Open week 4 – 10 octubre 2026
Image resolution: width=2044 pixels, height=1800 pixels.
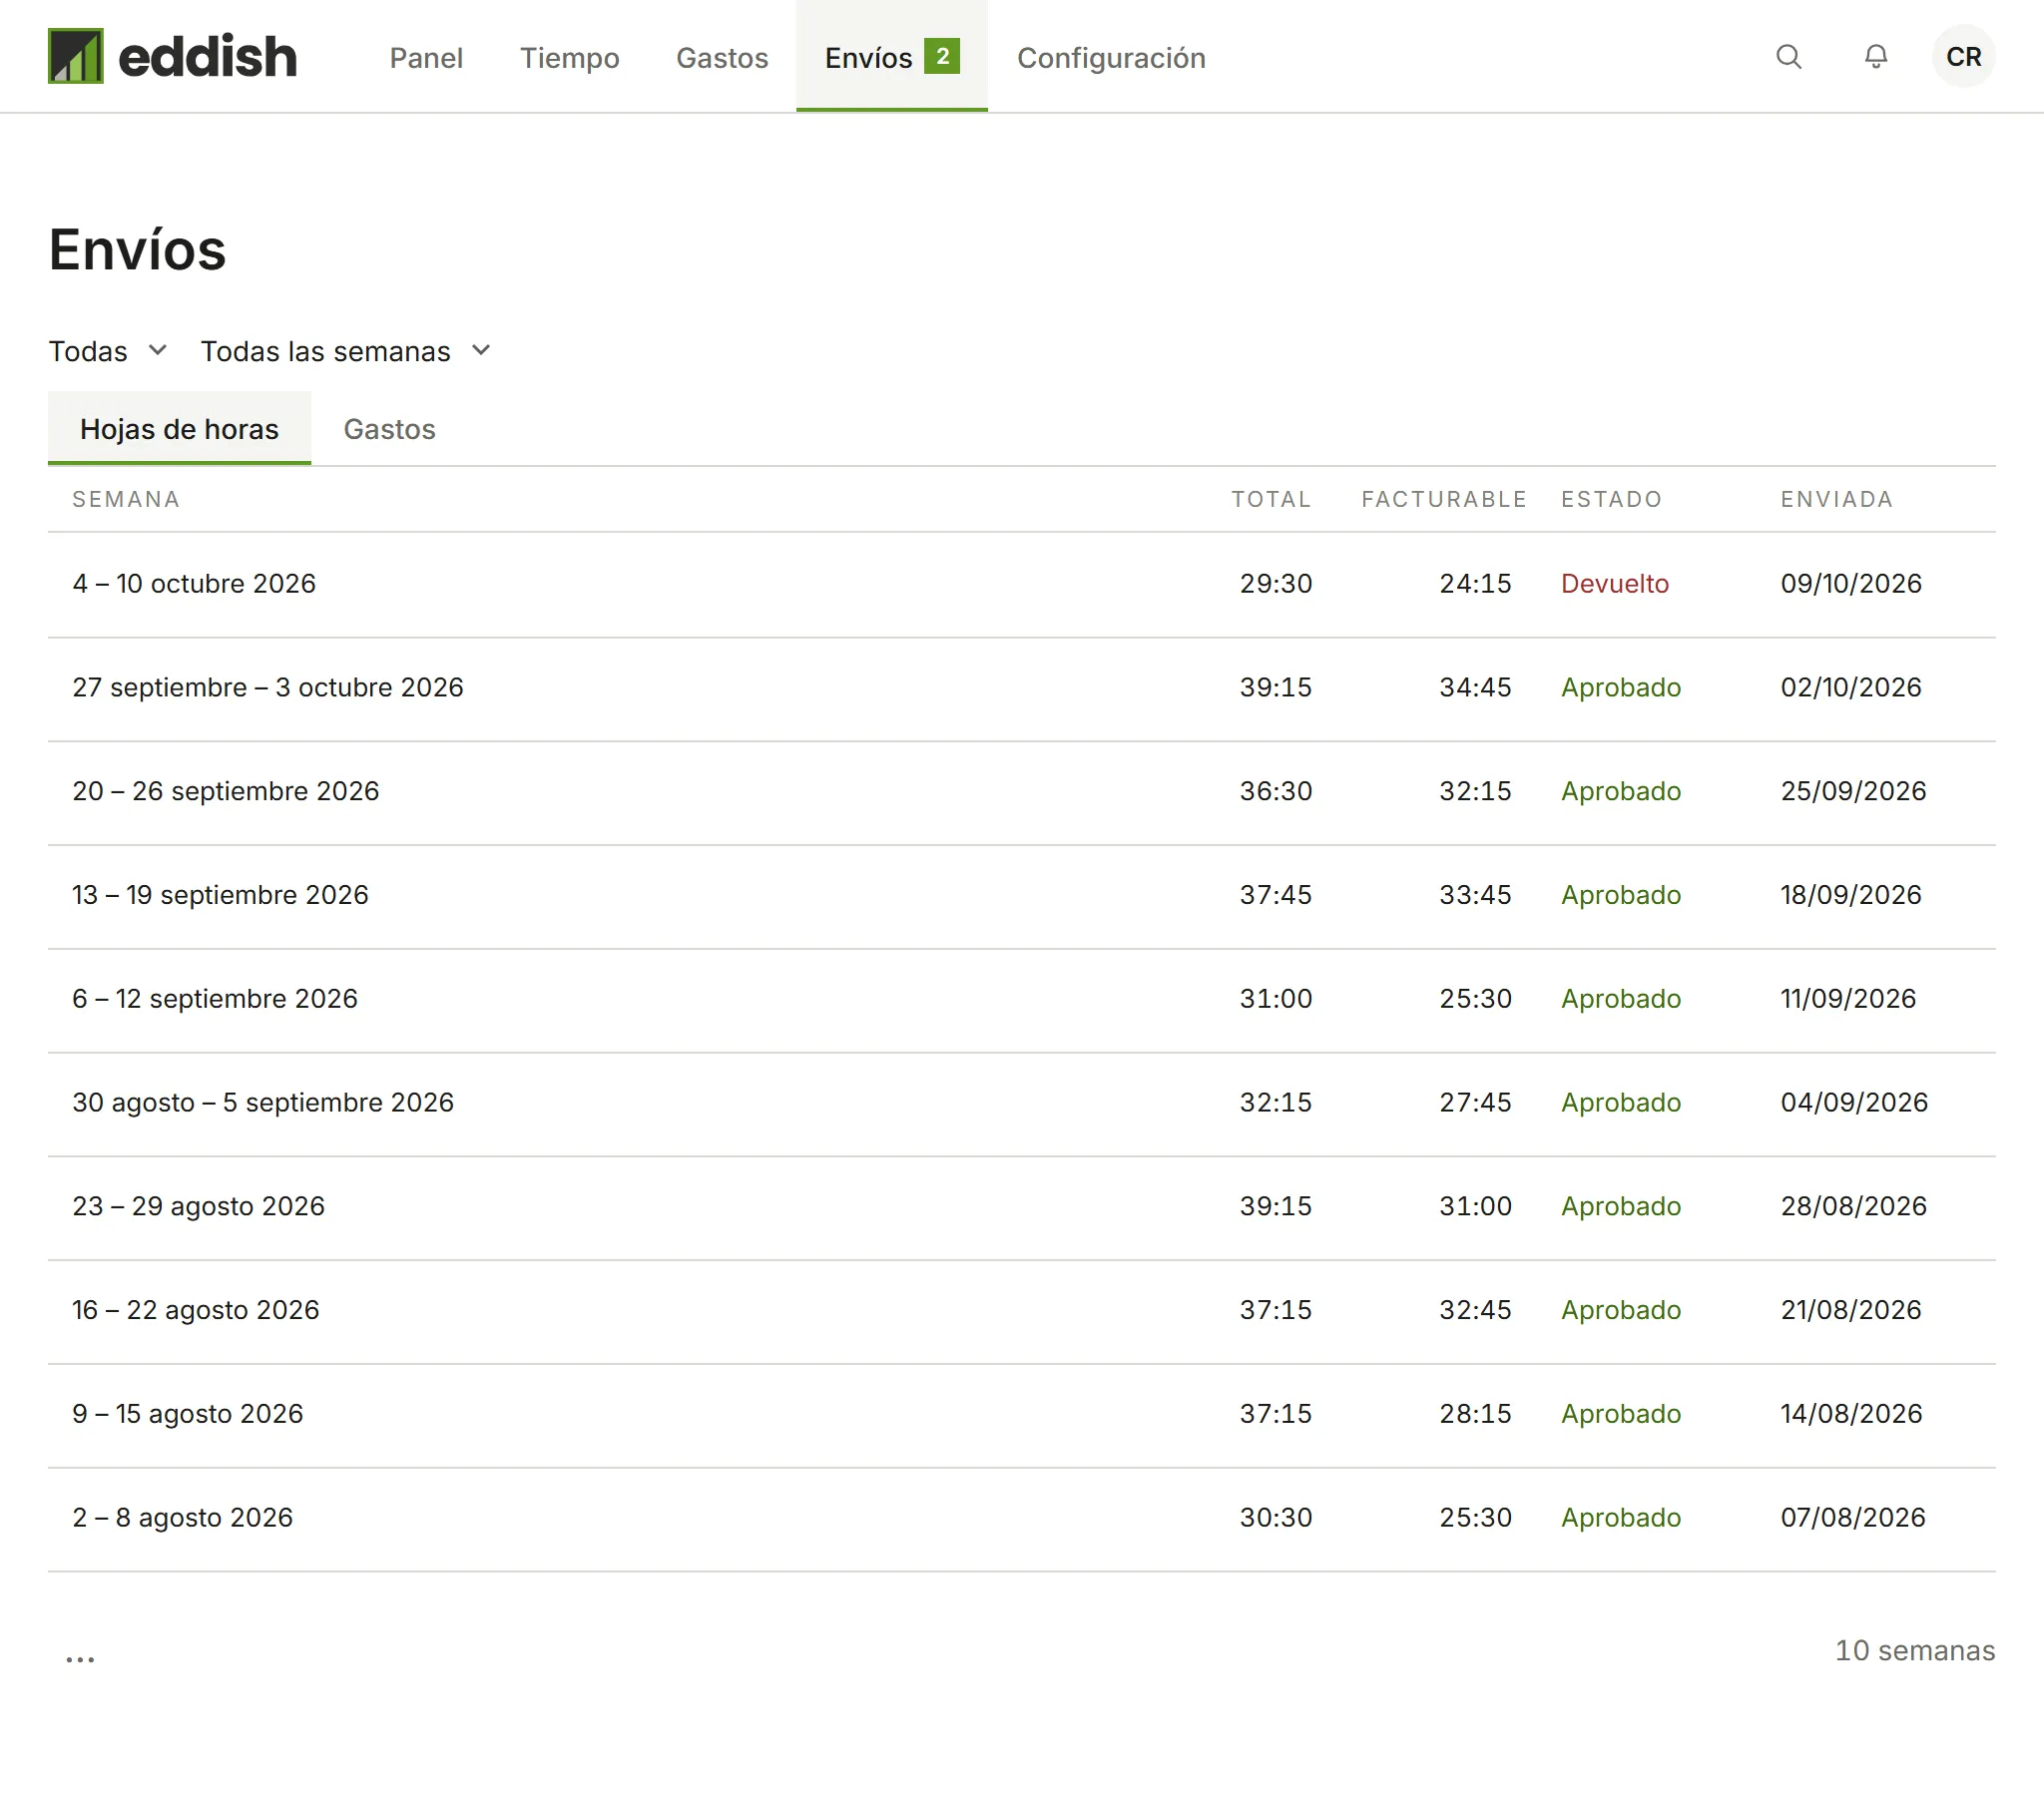pyautogui.click(x=1021, y=584)
